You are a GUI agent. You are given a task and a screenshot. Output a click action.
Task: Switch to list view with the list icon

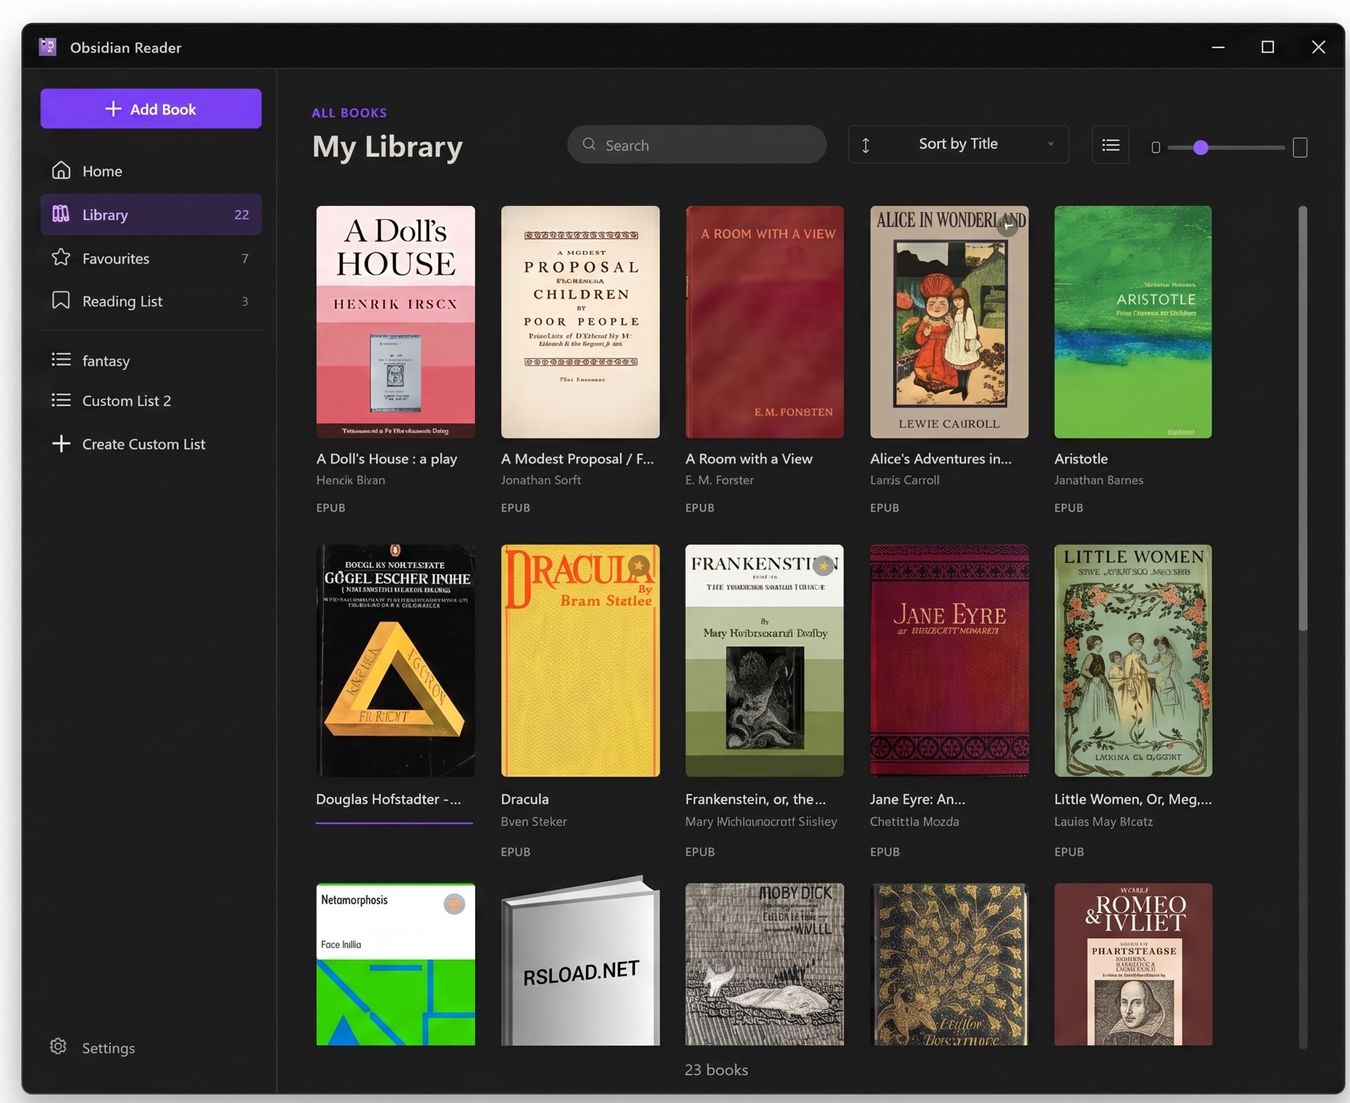click(x=1111, y=145)
